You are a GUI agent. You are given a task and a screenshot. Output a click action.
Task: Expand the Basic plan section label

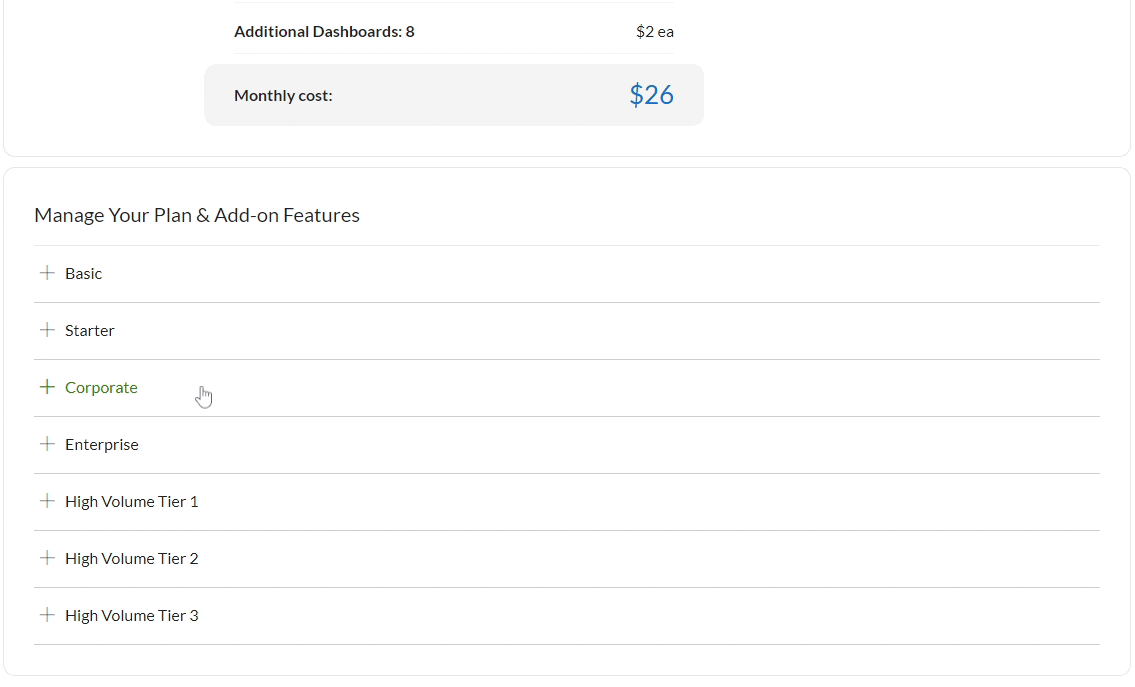(84, 273)
